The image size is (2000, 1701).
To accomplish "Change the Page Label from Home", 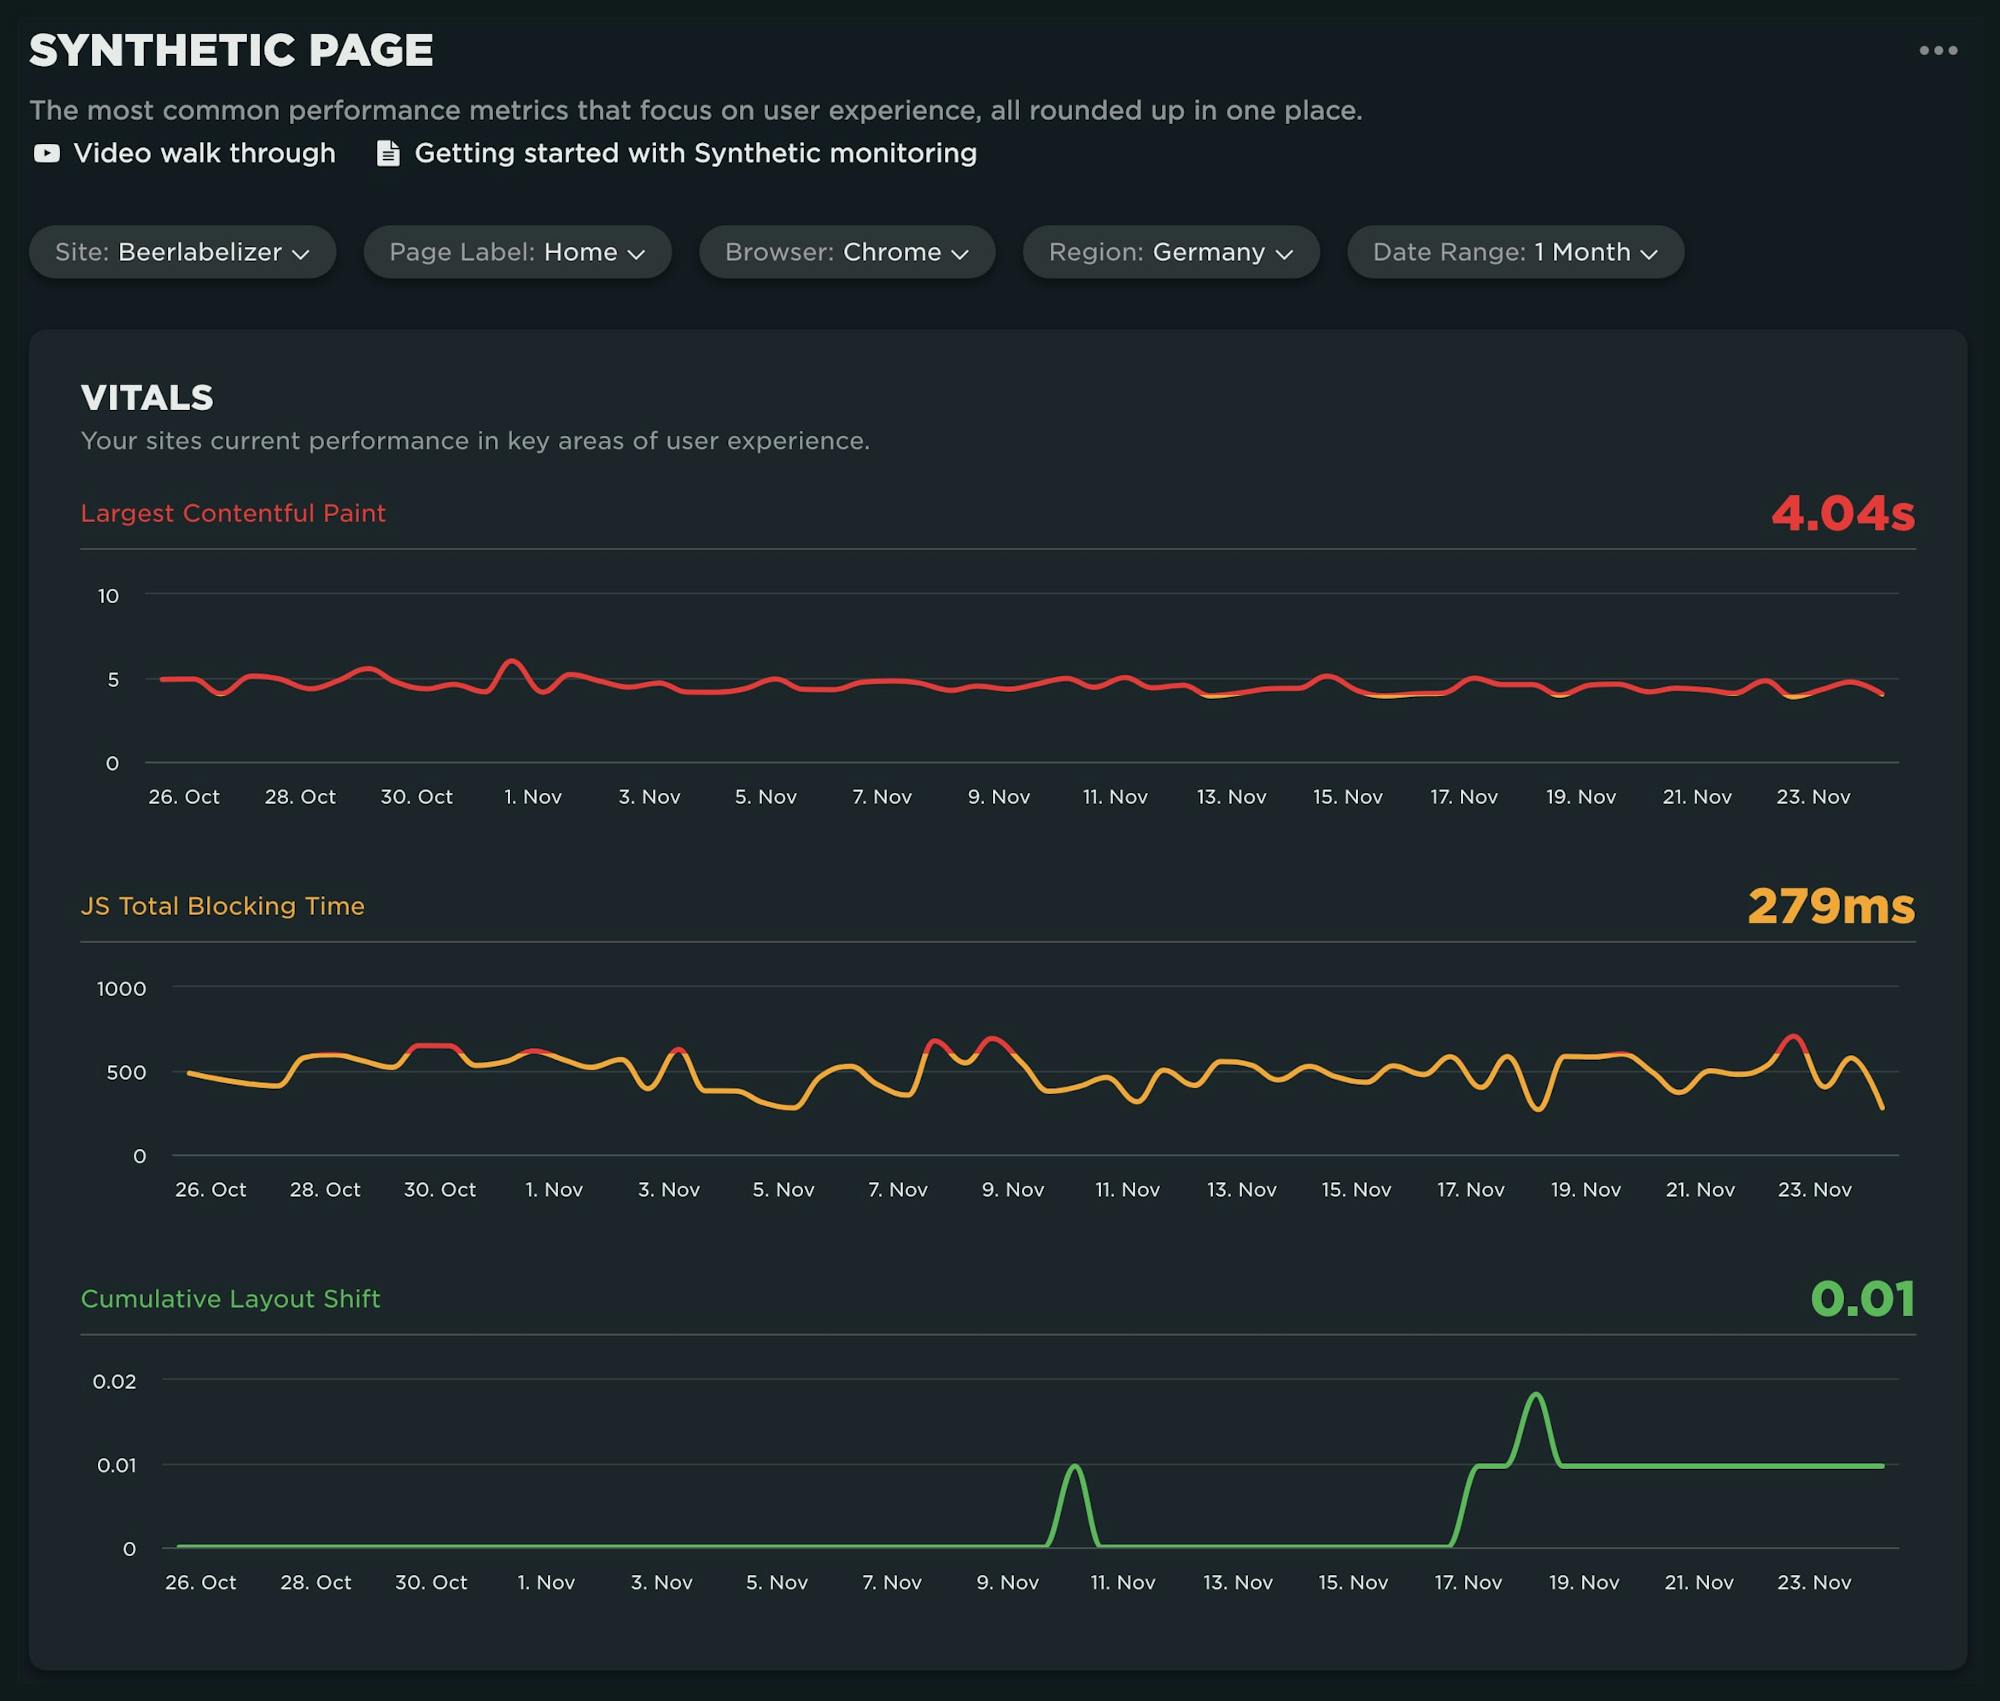I will point(516,252).
